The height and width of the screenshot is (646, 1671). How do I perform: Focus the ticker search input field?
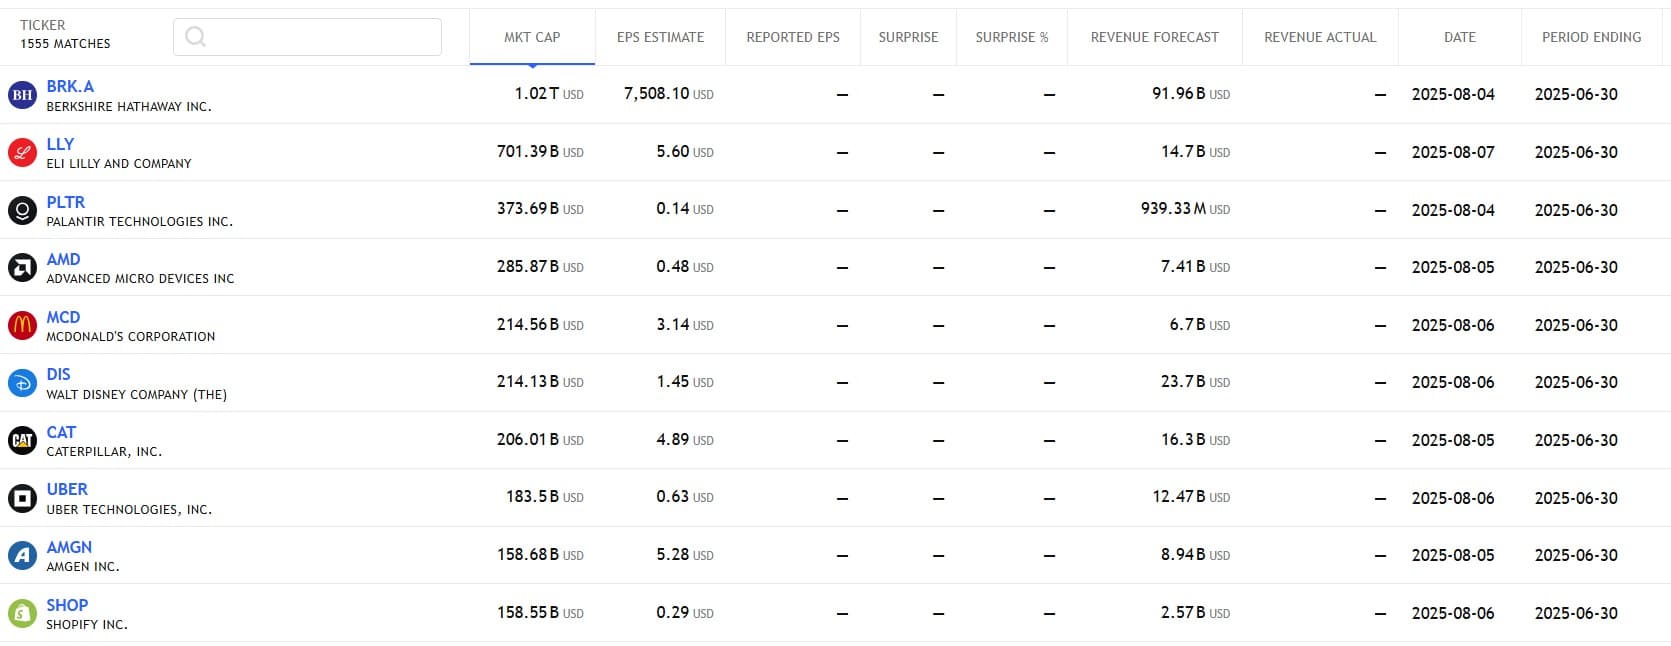(307, 37)
